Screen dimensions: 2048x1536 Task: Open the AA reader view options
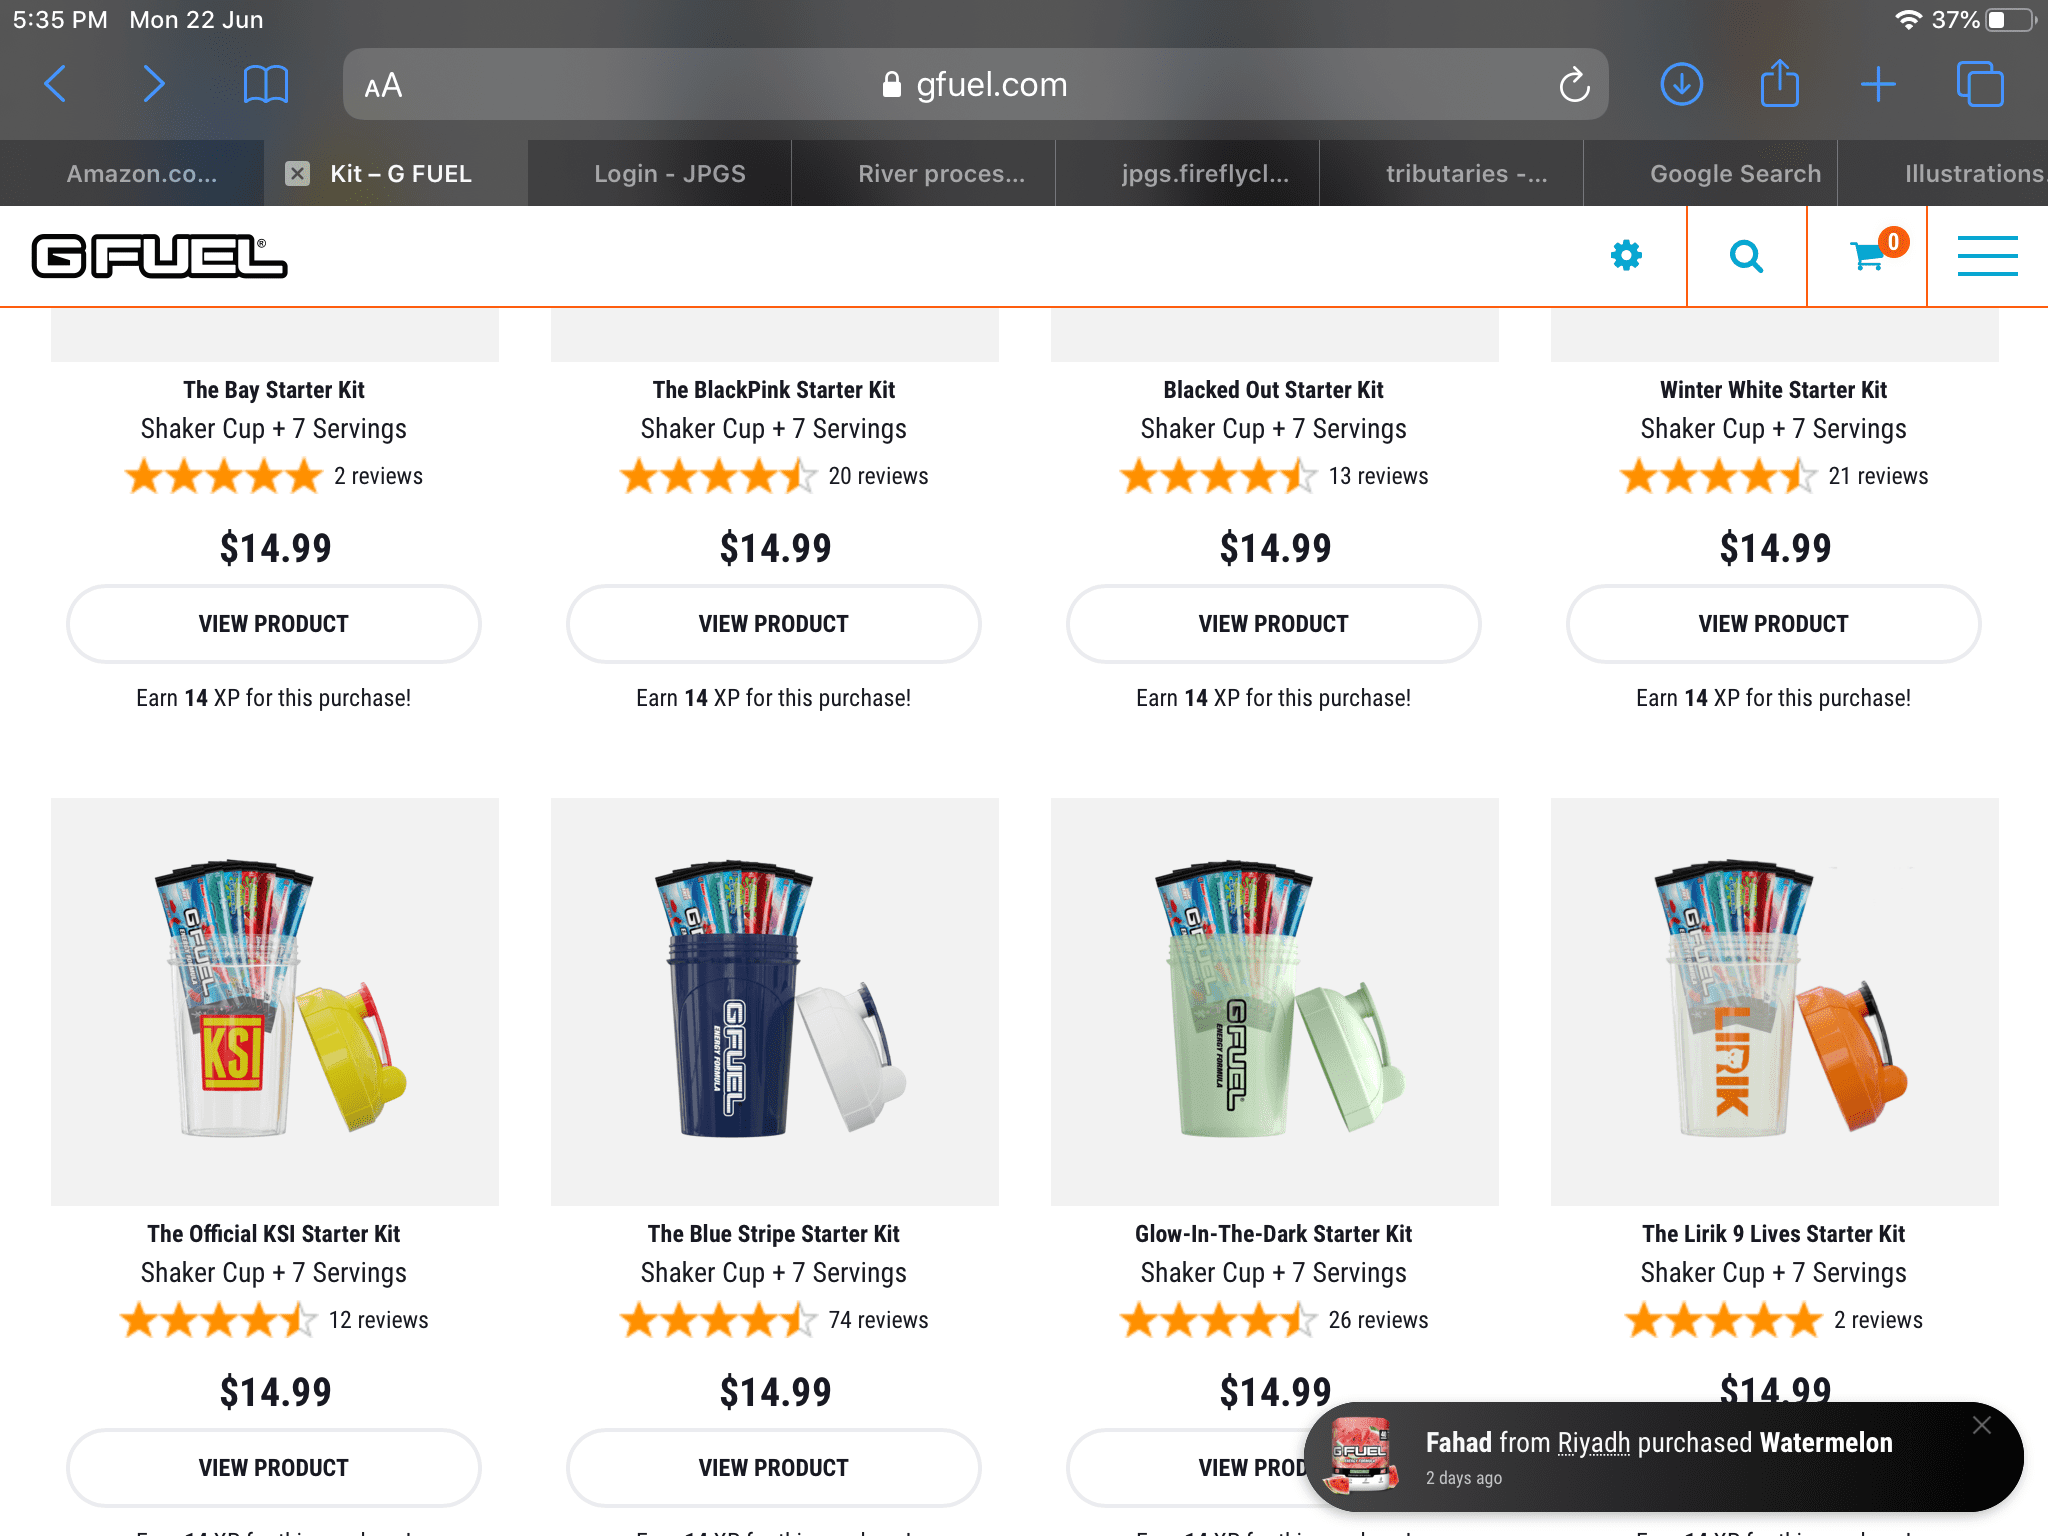383,86
